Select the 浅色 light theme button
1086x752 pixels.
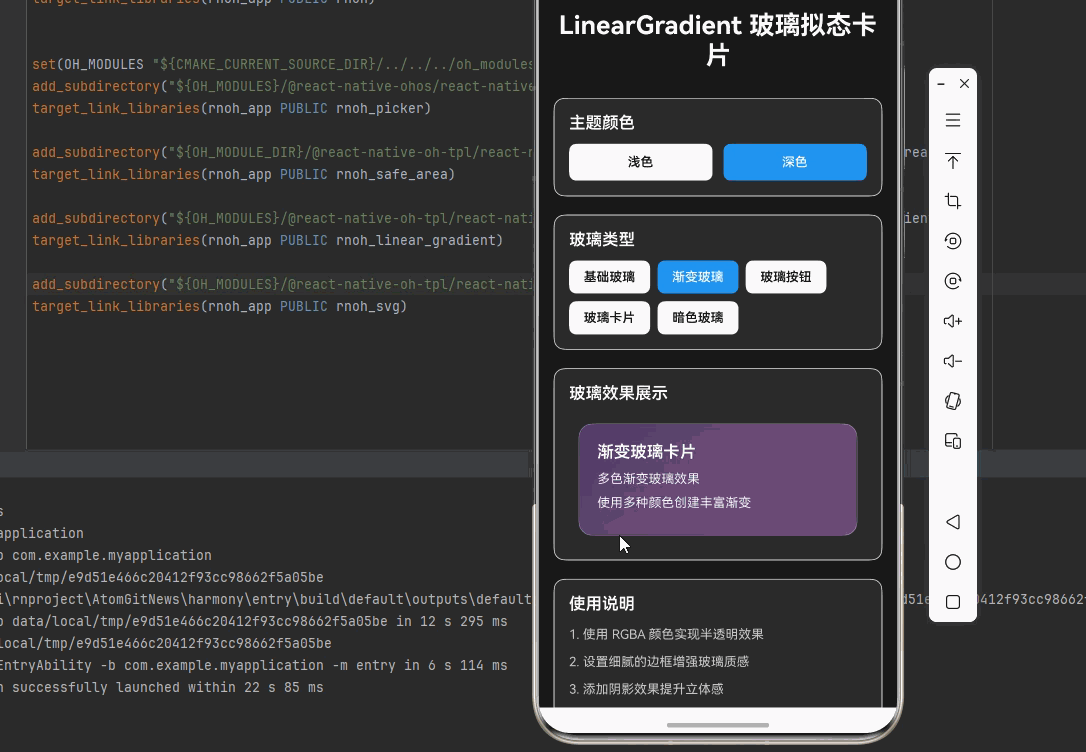pos(641,162)
